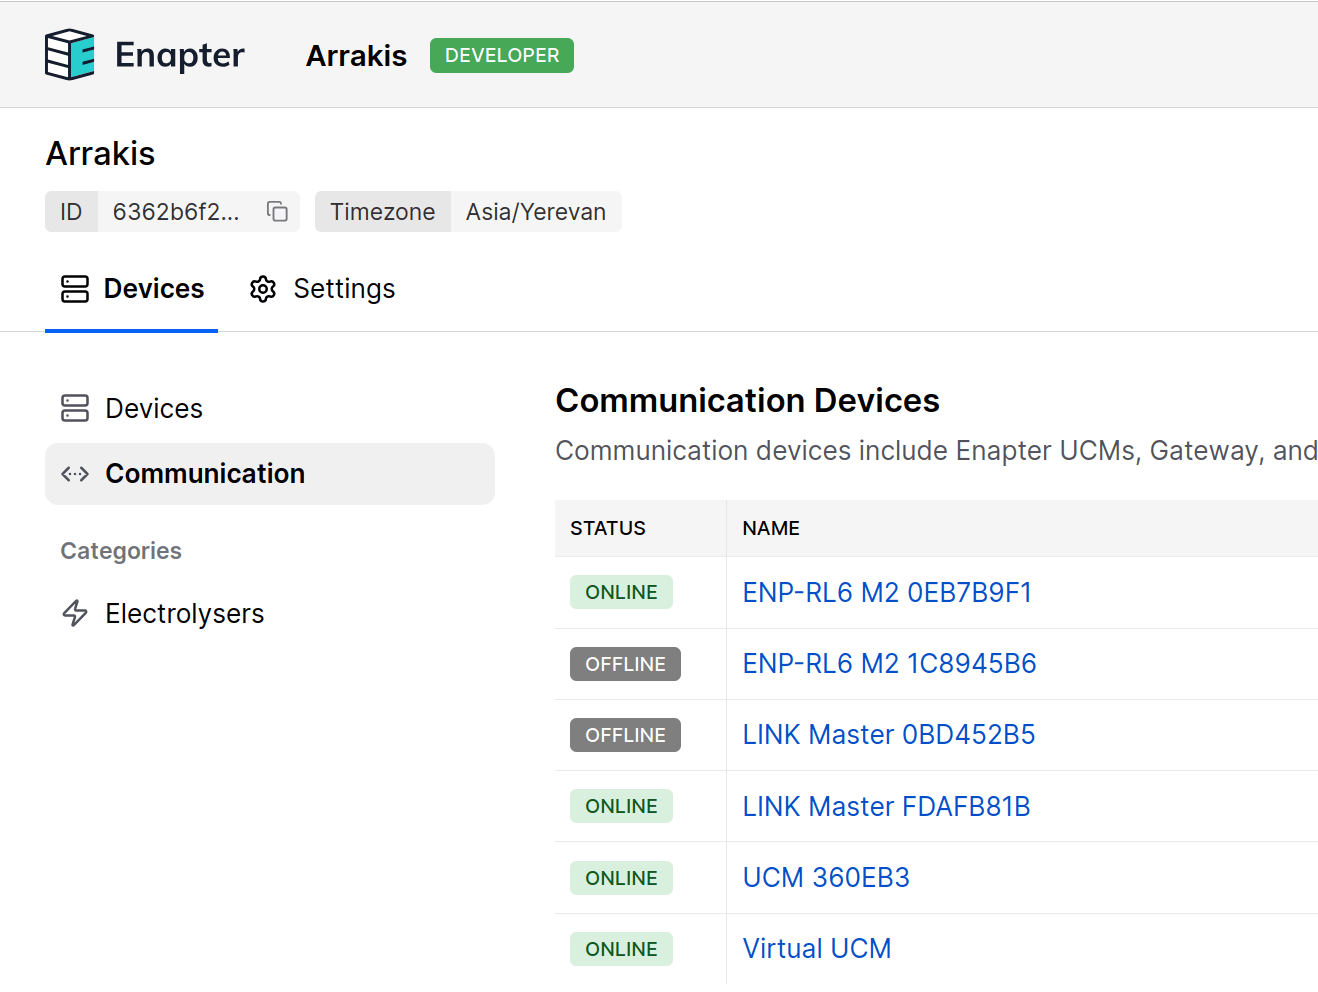Click the DEVELOPER badge
The image size is (1318, 992).
coord(501,55)
